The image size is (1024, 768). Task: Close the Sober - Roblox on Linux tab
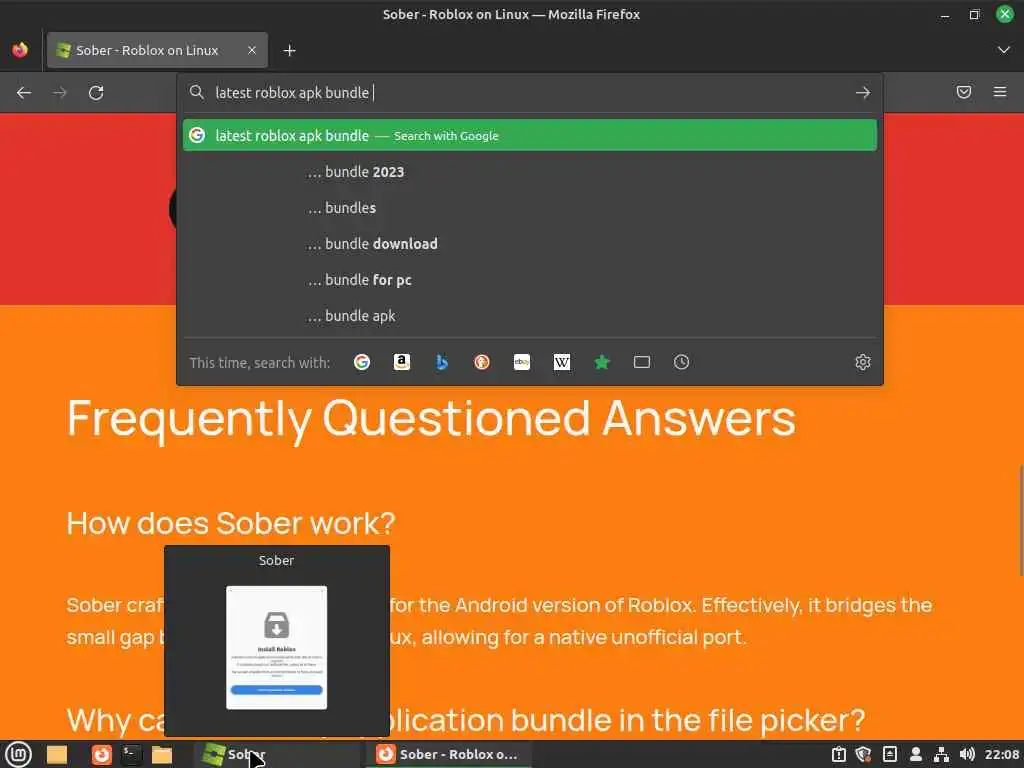click(x=251, y=50)
